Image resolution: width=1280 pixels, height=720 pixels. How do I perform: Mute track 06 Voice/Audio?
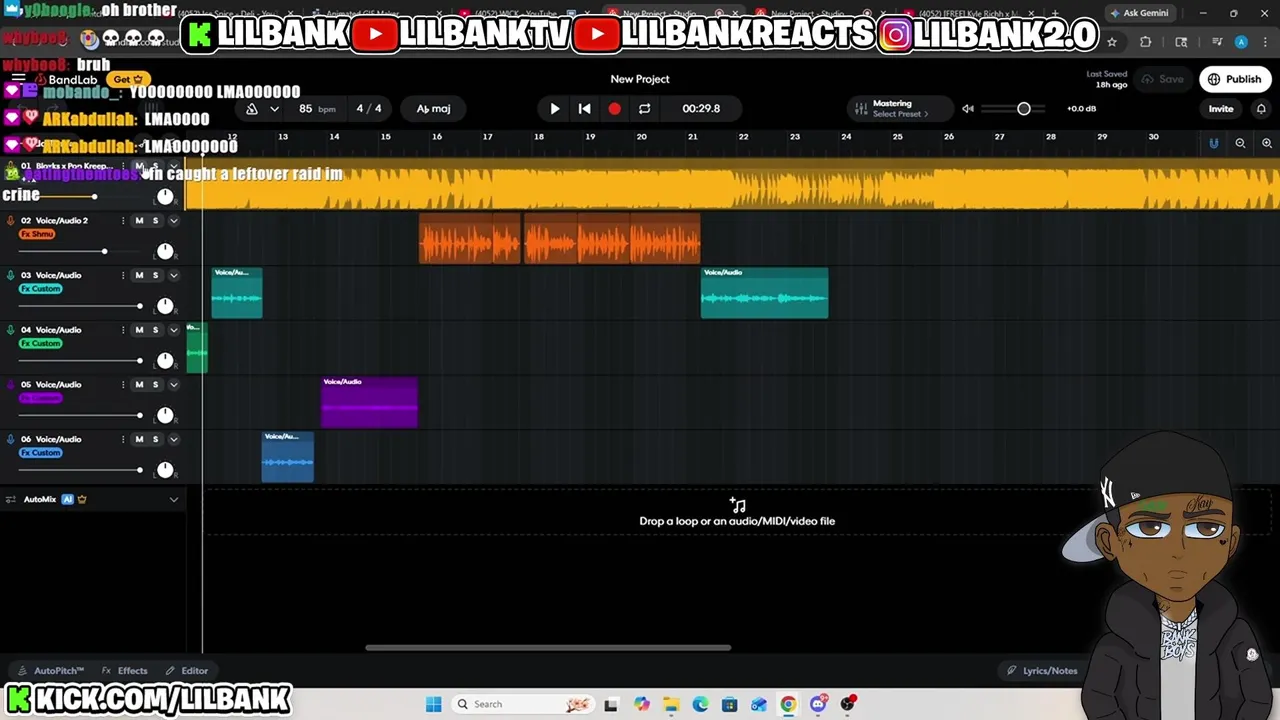[x=139, y=439]
